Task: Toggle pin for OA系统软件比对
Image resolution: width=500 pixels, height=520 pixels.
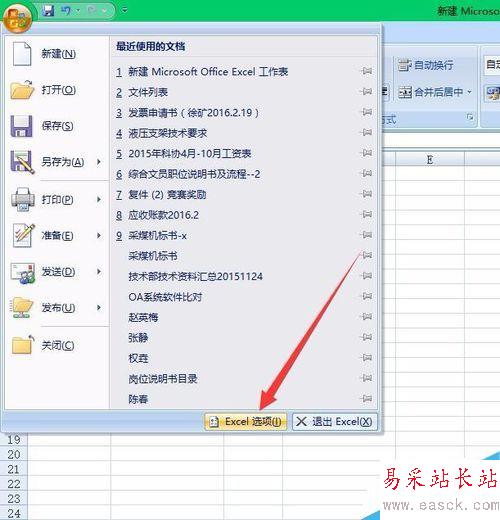Action: 367,296
